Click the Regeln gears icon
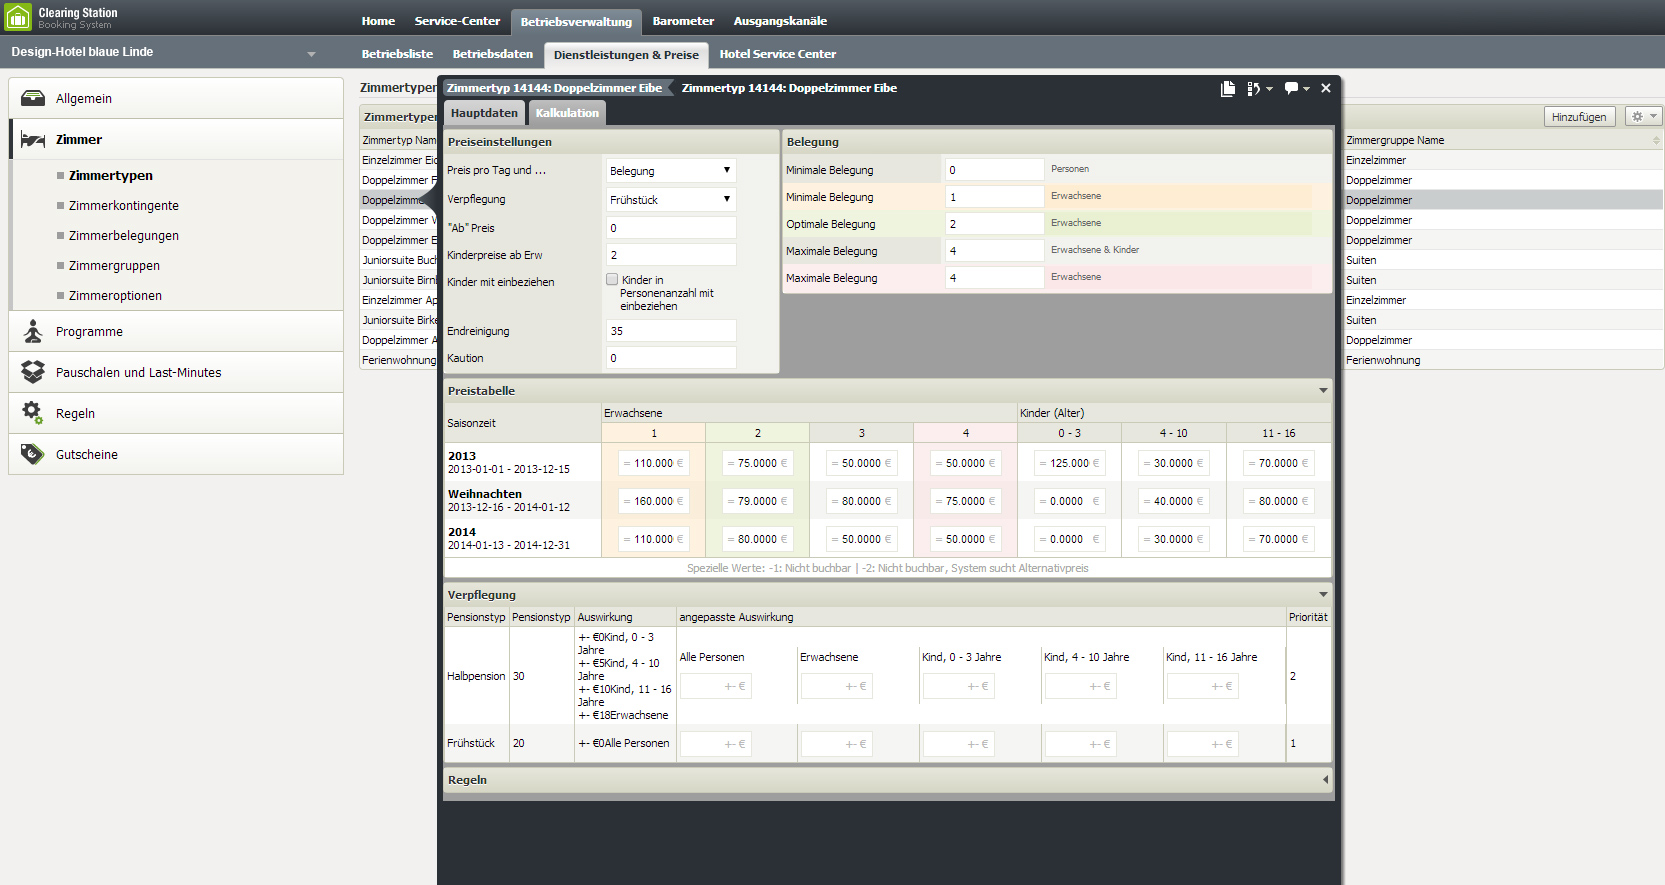1665x885 pixels. point(33,413)
